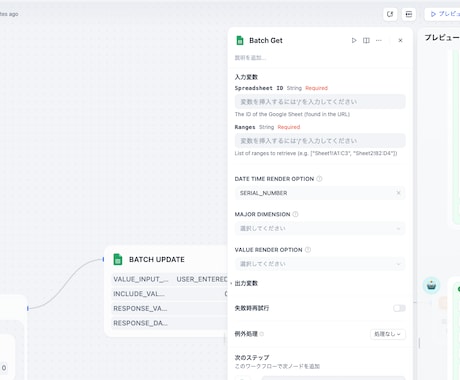
Task: Open the Batch Get panel documentation book icon
Action: tap(366, 40)
